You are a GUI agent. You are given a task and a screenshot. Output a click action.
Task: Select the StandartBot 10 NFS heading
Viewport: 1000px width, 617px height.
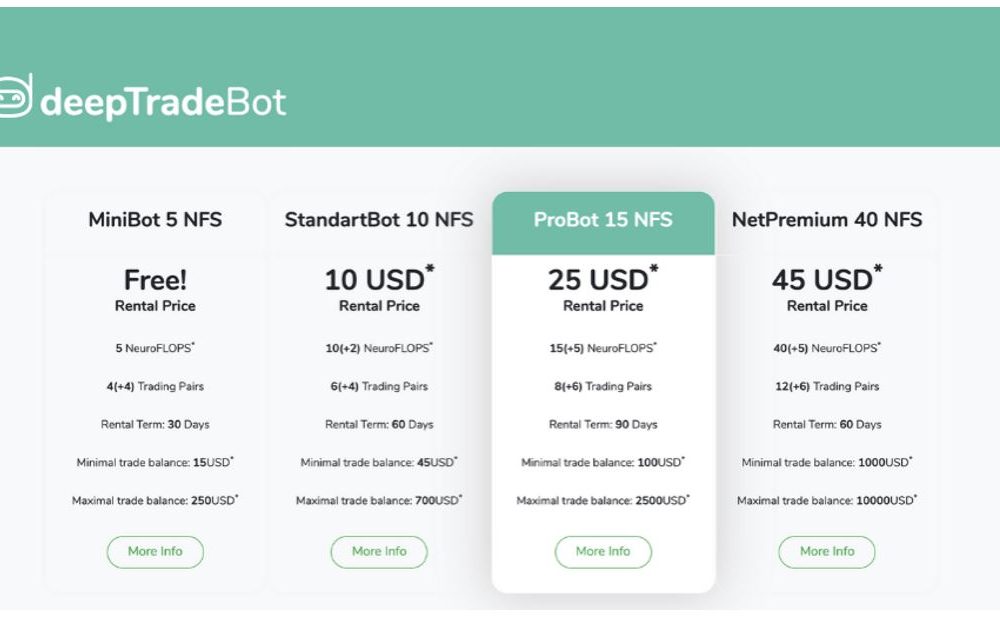(379, 219)
